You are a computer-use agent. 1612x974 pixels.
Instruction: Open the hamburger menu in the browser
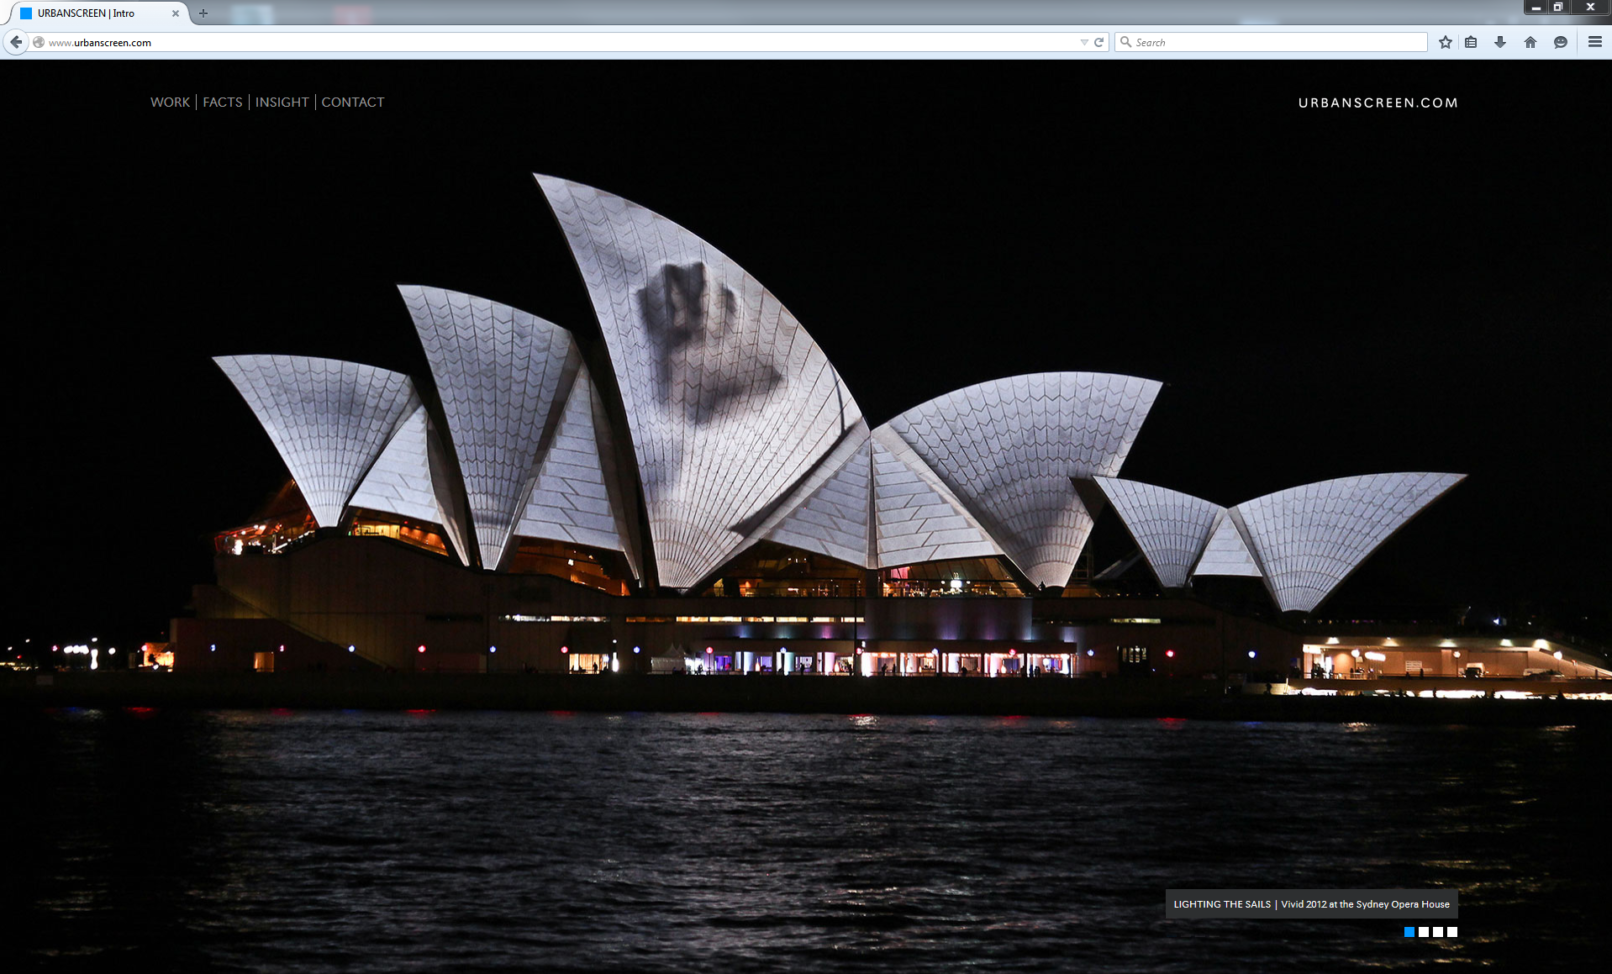(x=1595, y=42)
